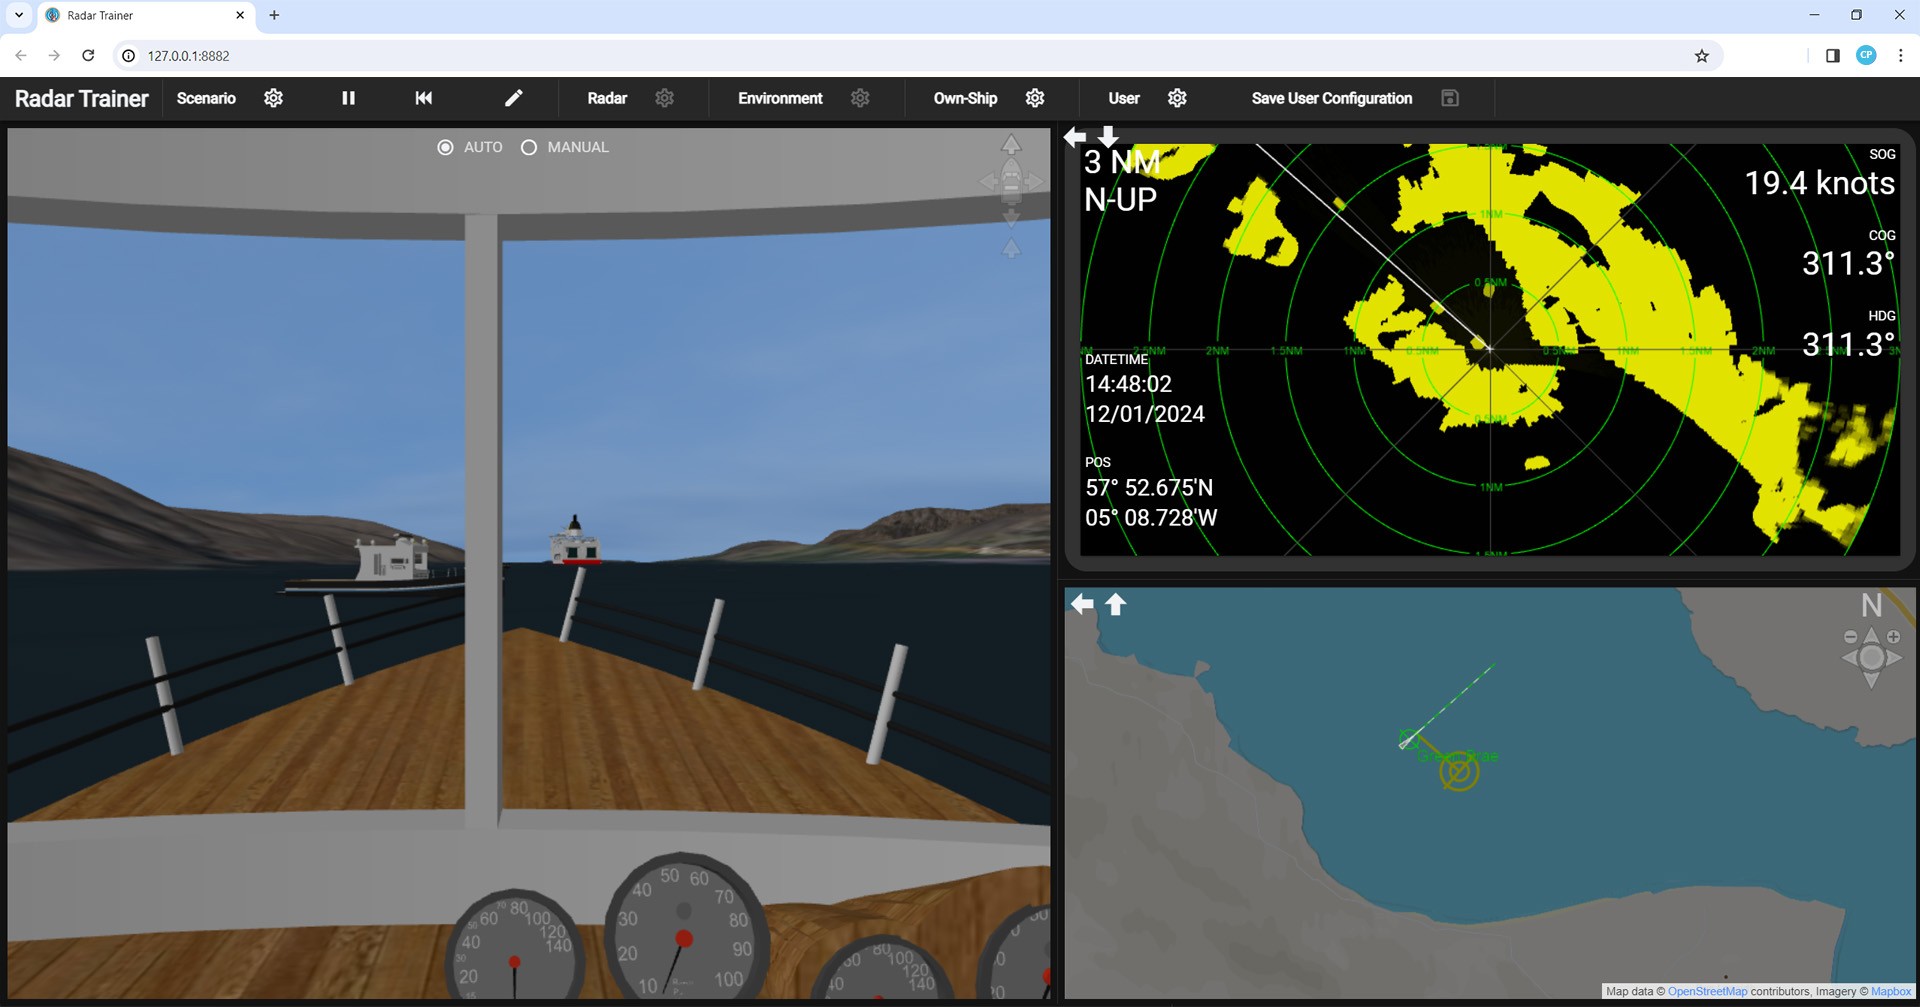Click the pencil edit icon
The height and width of the screenshot is (1007, 1920).
click(513, 98)
